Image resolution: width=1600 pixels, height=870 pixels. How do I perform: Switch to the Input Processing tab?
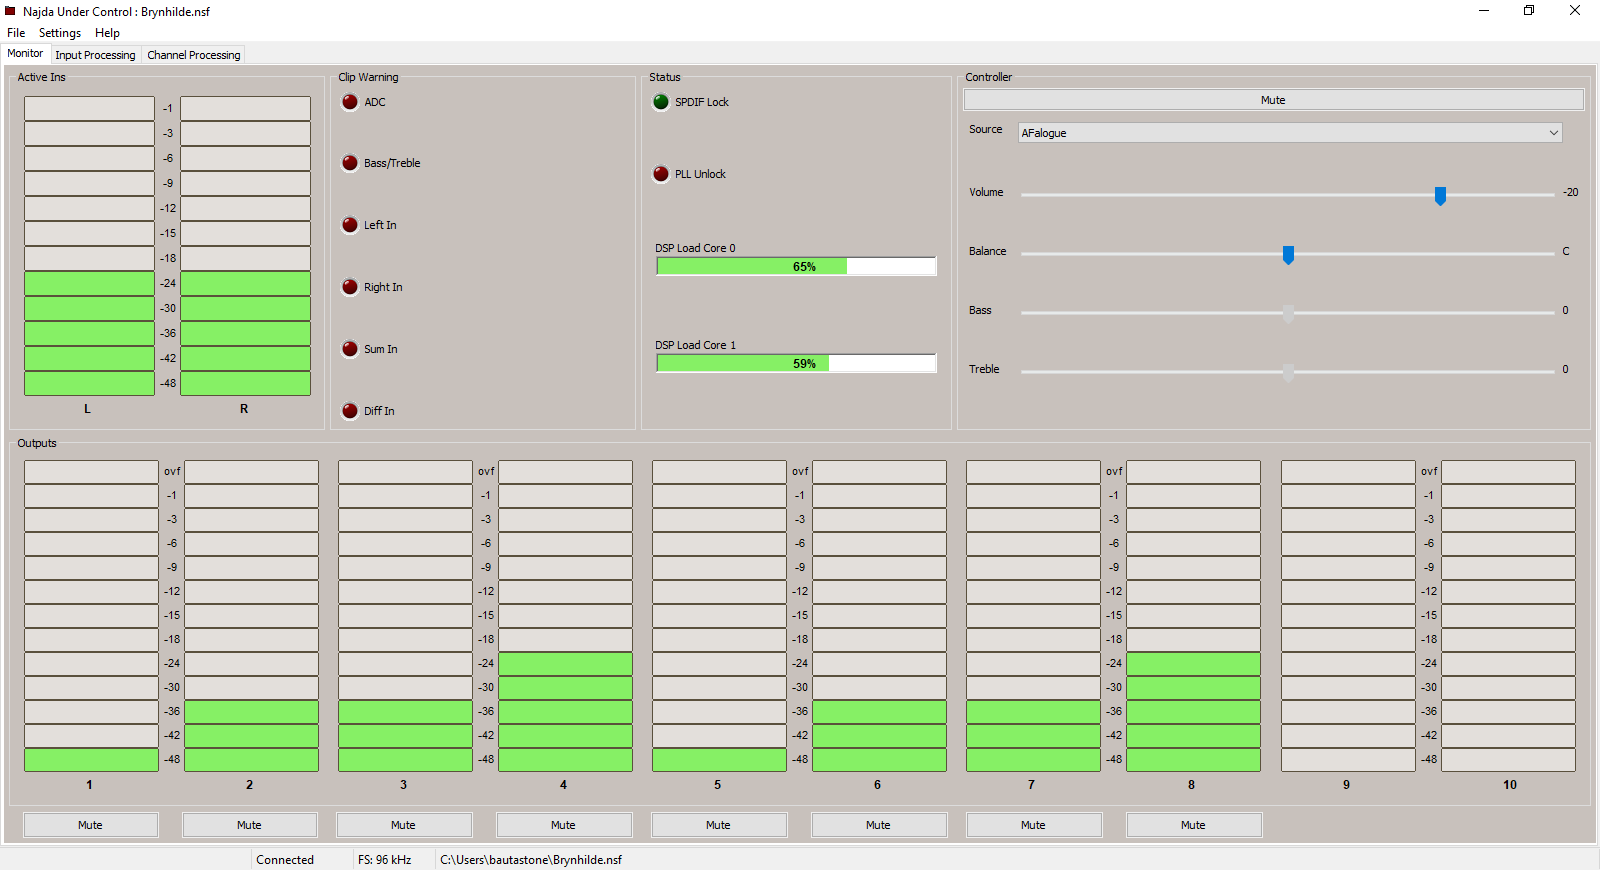pos(95,55)
